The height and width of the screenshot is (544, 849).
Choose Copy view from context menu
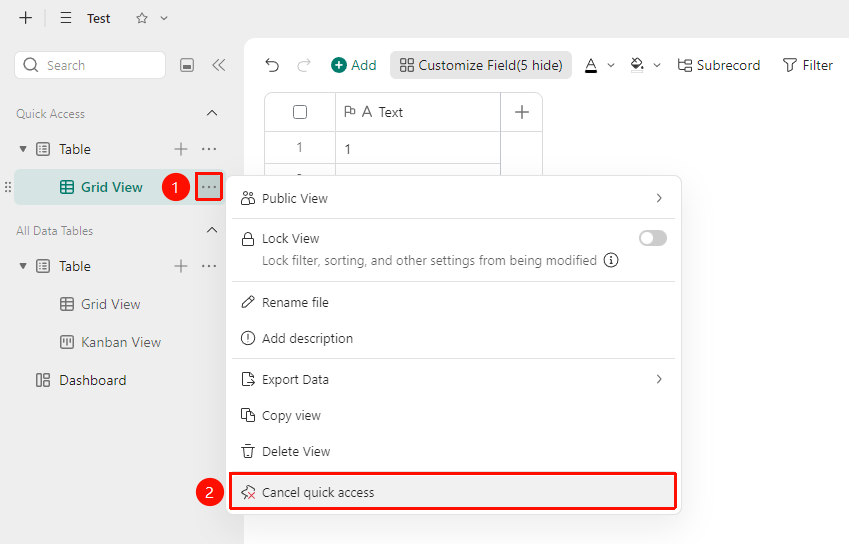pos(453,415)
